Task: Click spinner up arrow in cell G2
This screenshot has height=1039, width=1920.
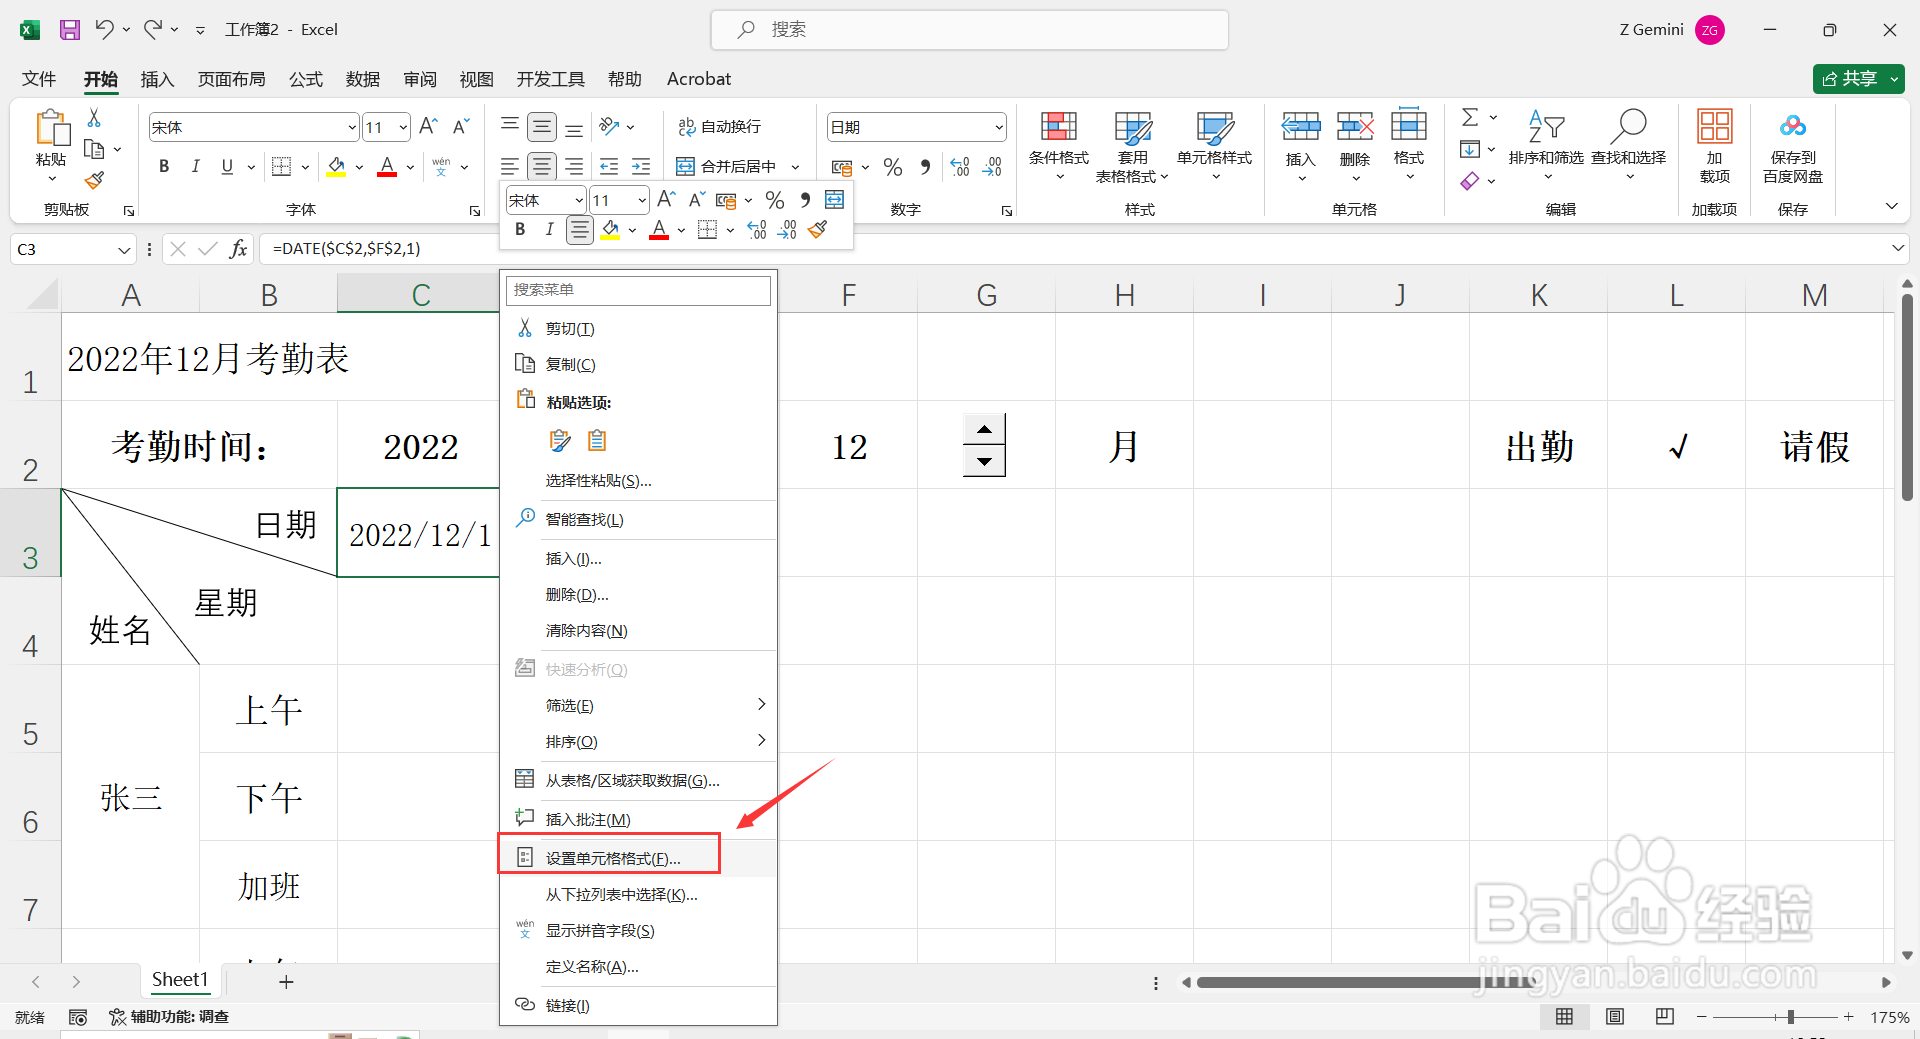Action: [x=984, y=429]
